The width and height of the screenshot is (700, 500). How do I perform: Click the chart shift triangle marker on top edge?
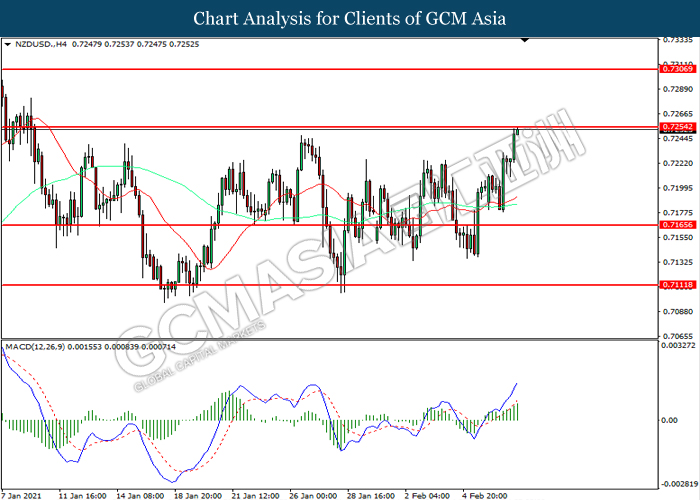(x=524, y=42)
